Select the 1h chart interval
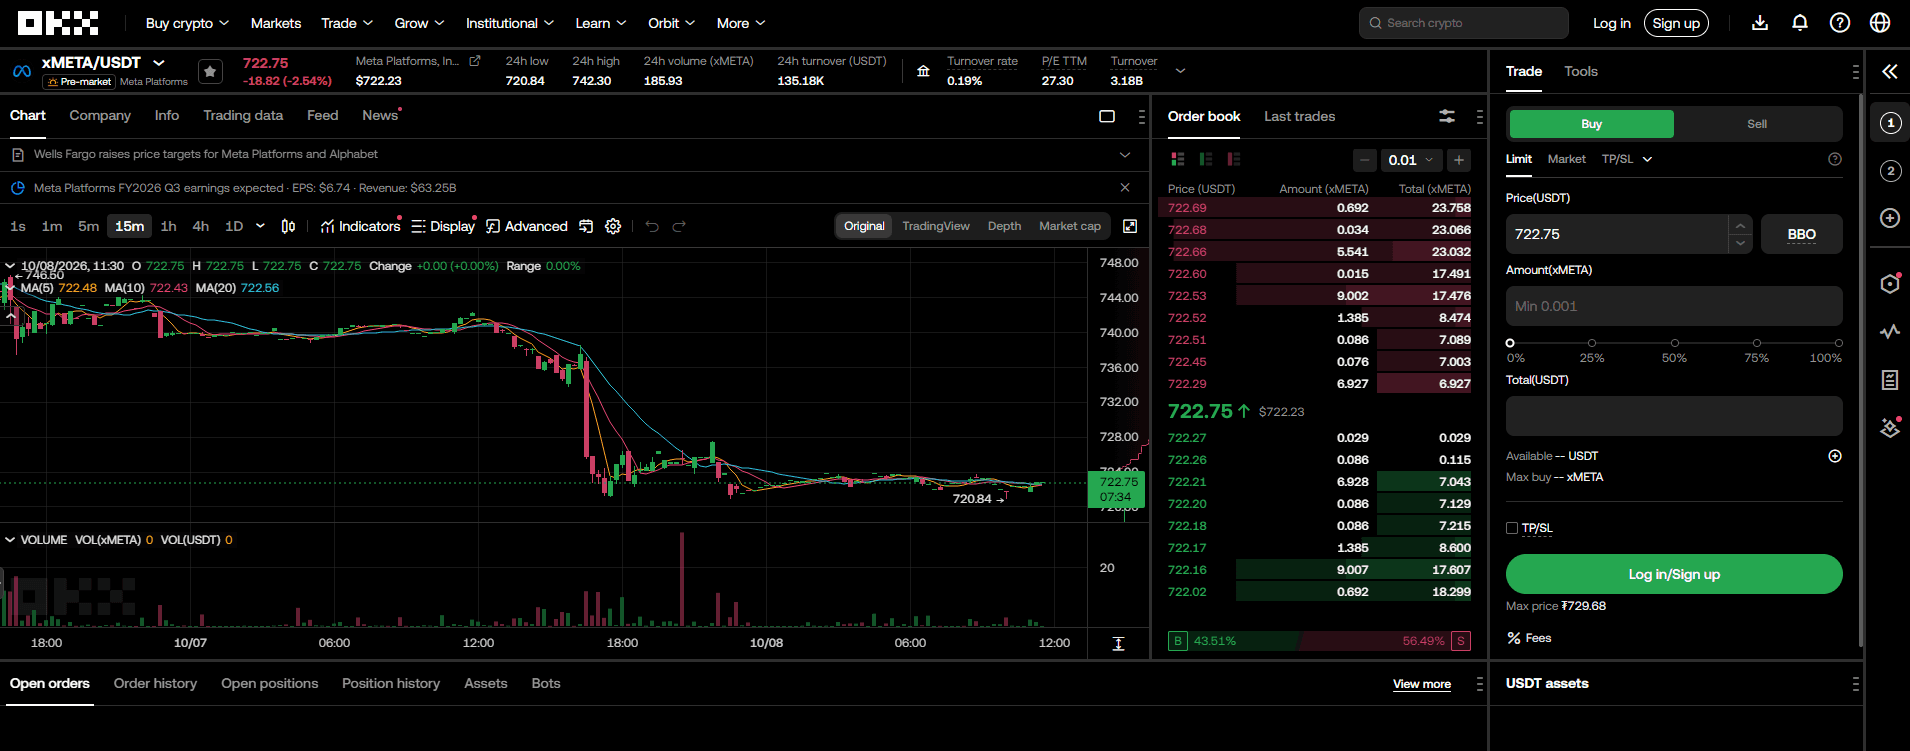Image resolution: width=1910 pixels, height=751 pixels. click(x=168, y=226)
